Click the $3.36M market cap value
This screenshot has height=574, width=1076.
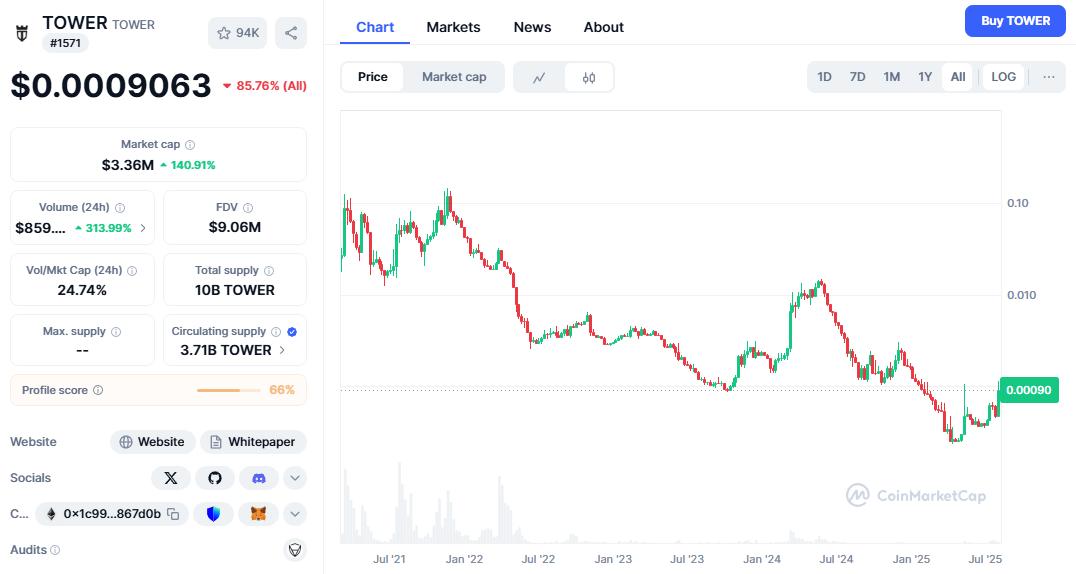(x=128, y=165)
